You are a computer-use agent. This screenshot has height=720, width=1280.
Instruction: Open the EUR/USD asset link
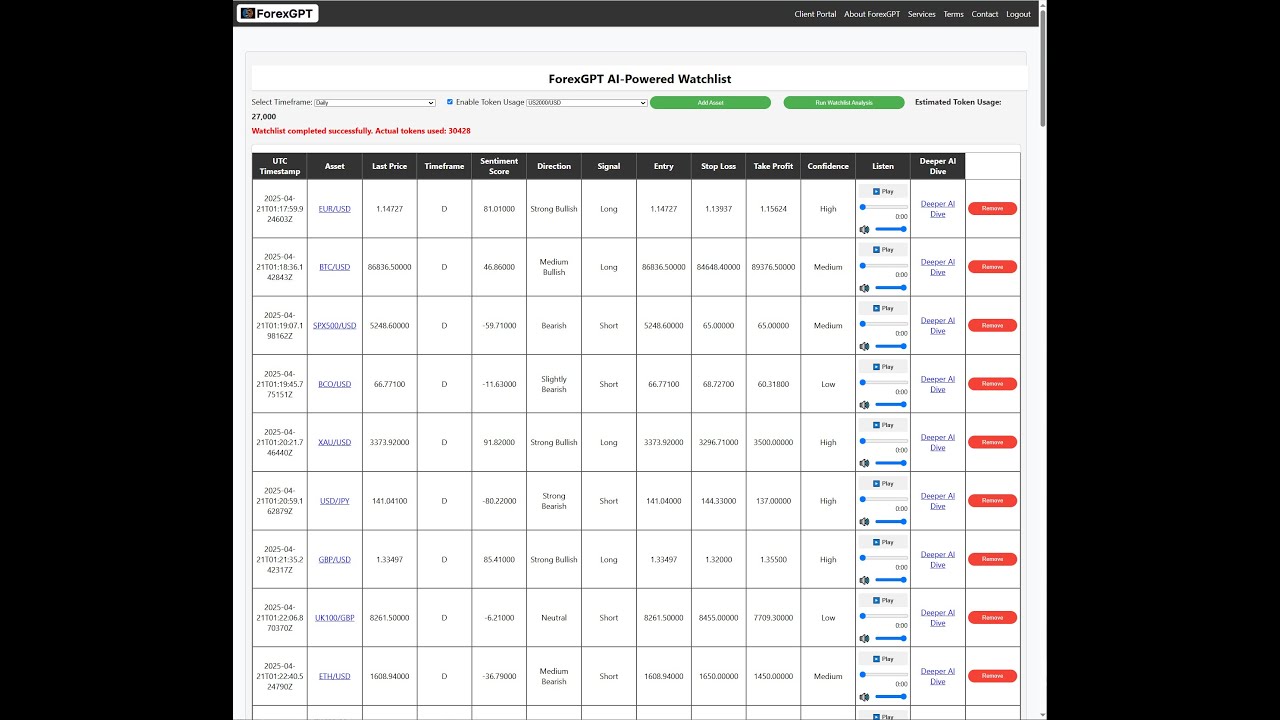click(335, 209)
